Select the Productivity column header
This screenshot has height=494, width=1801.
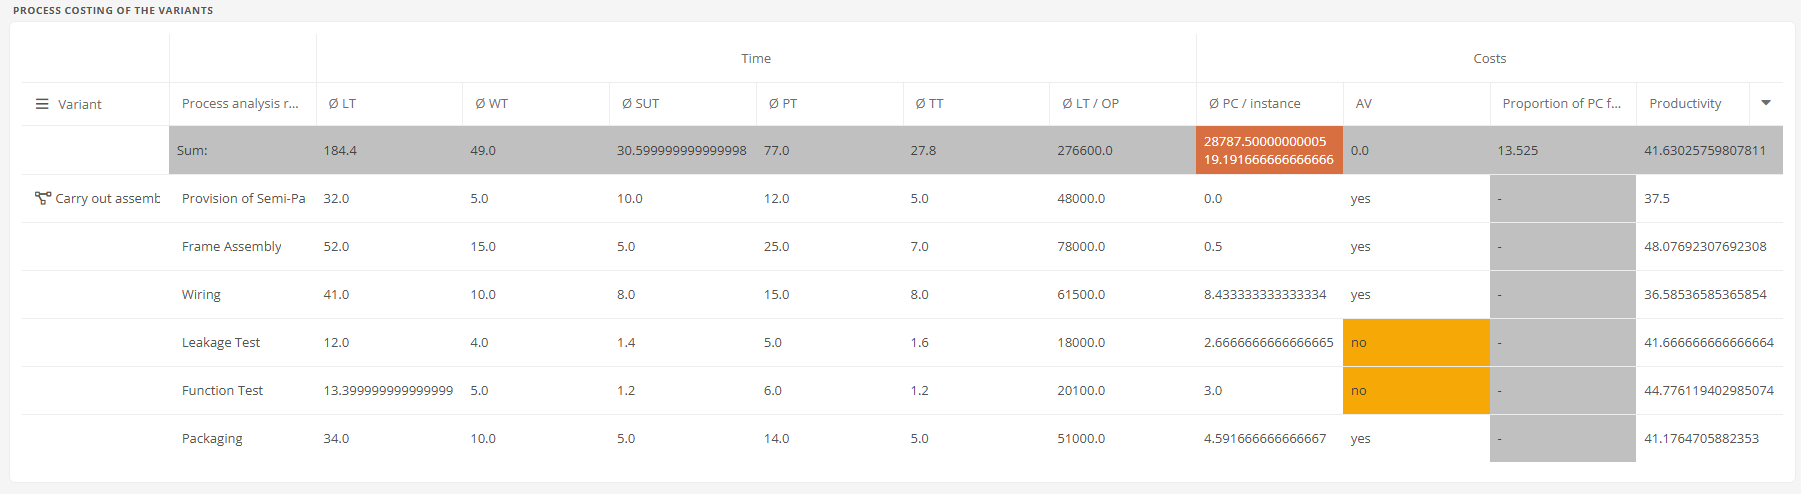1685,104
